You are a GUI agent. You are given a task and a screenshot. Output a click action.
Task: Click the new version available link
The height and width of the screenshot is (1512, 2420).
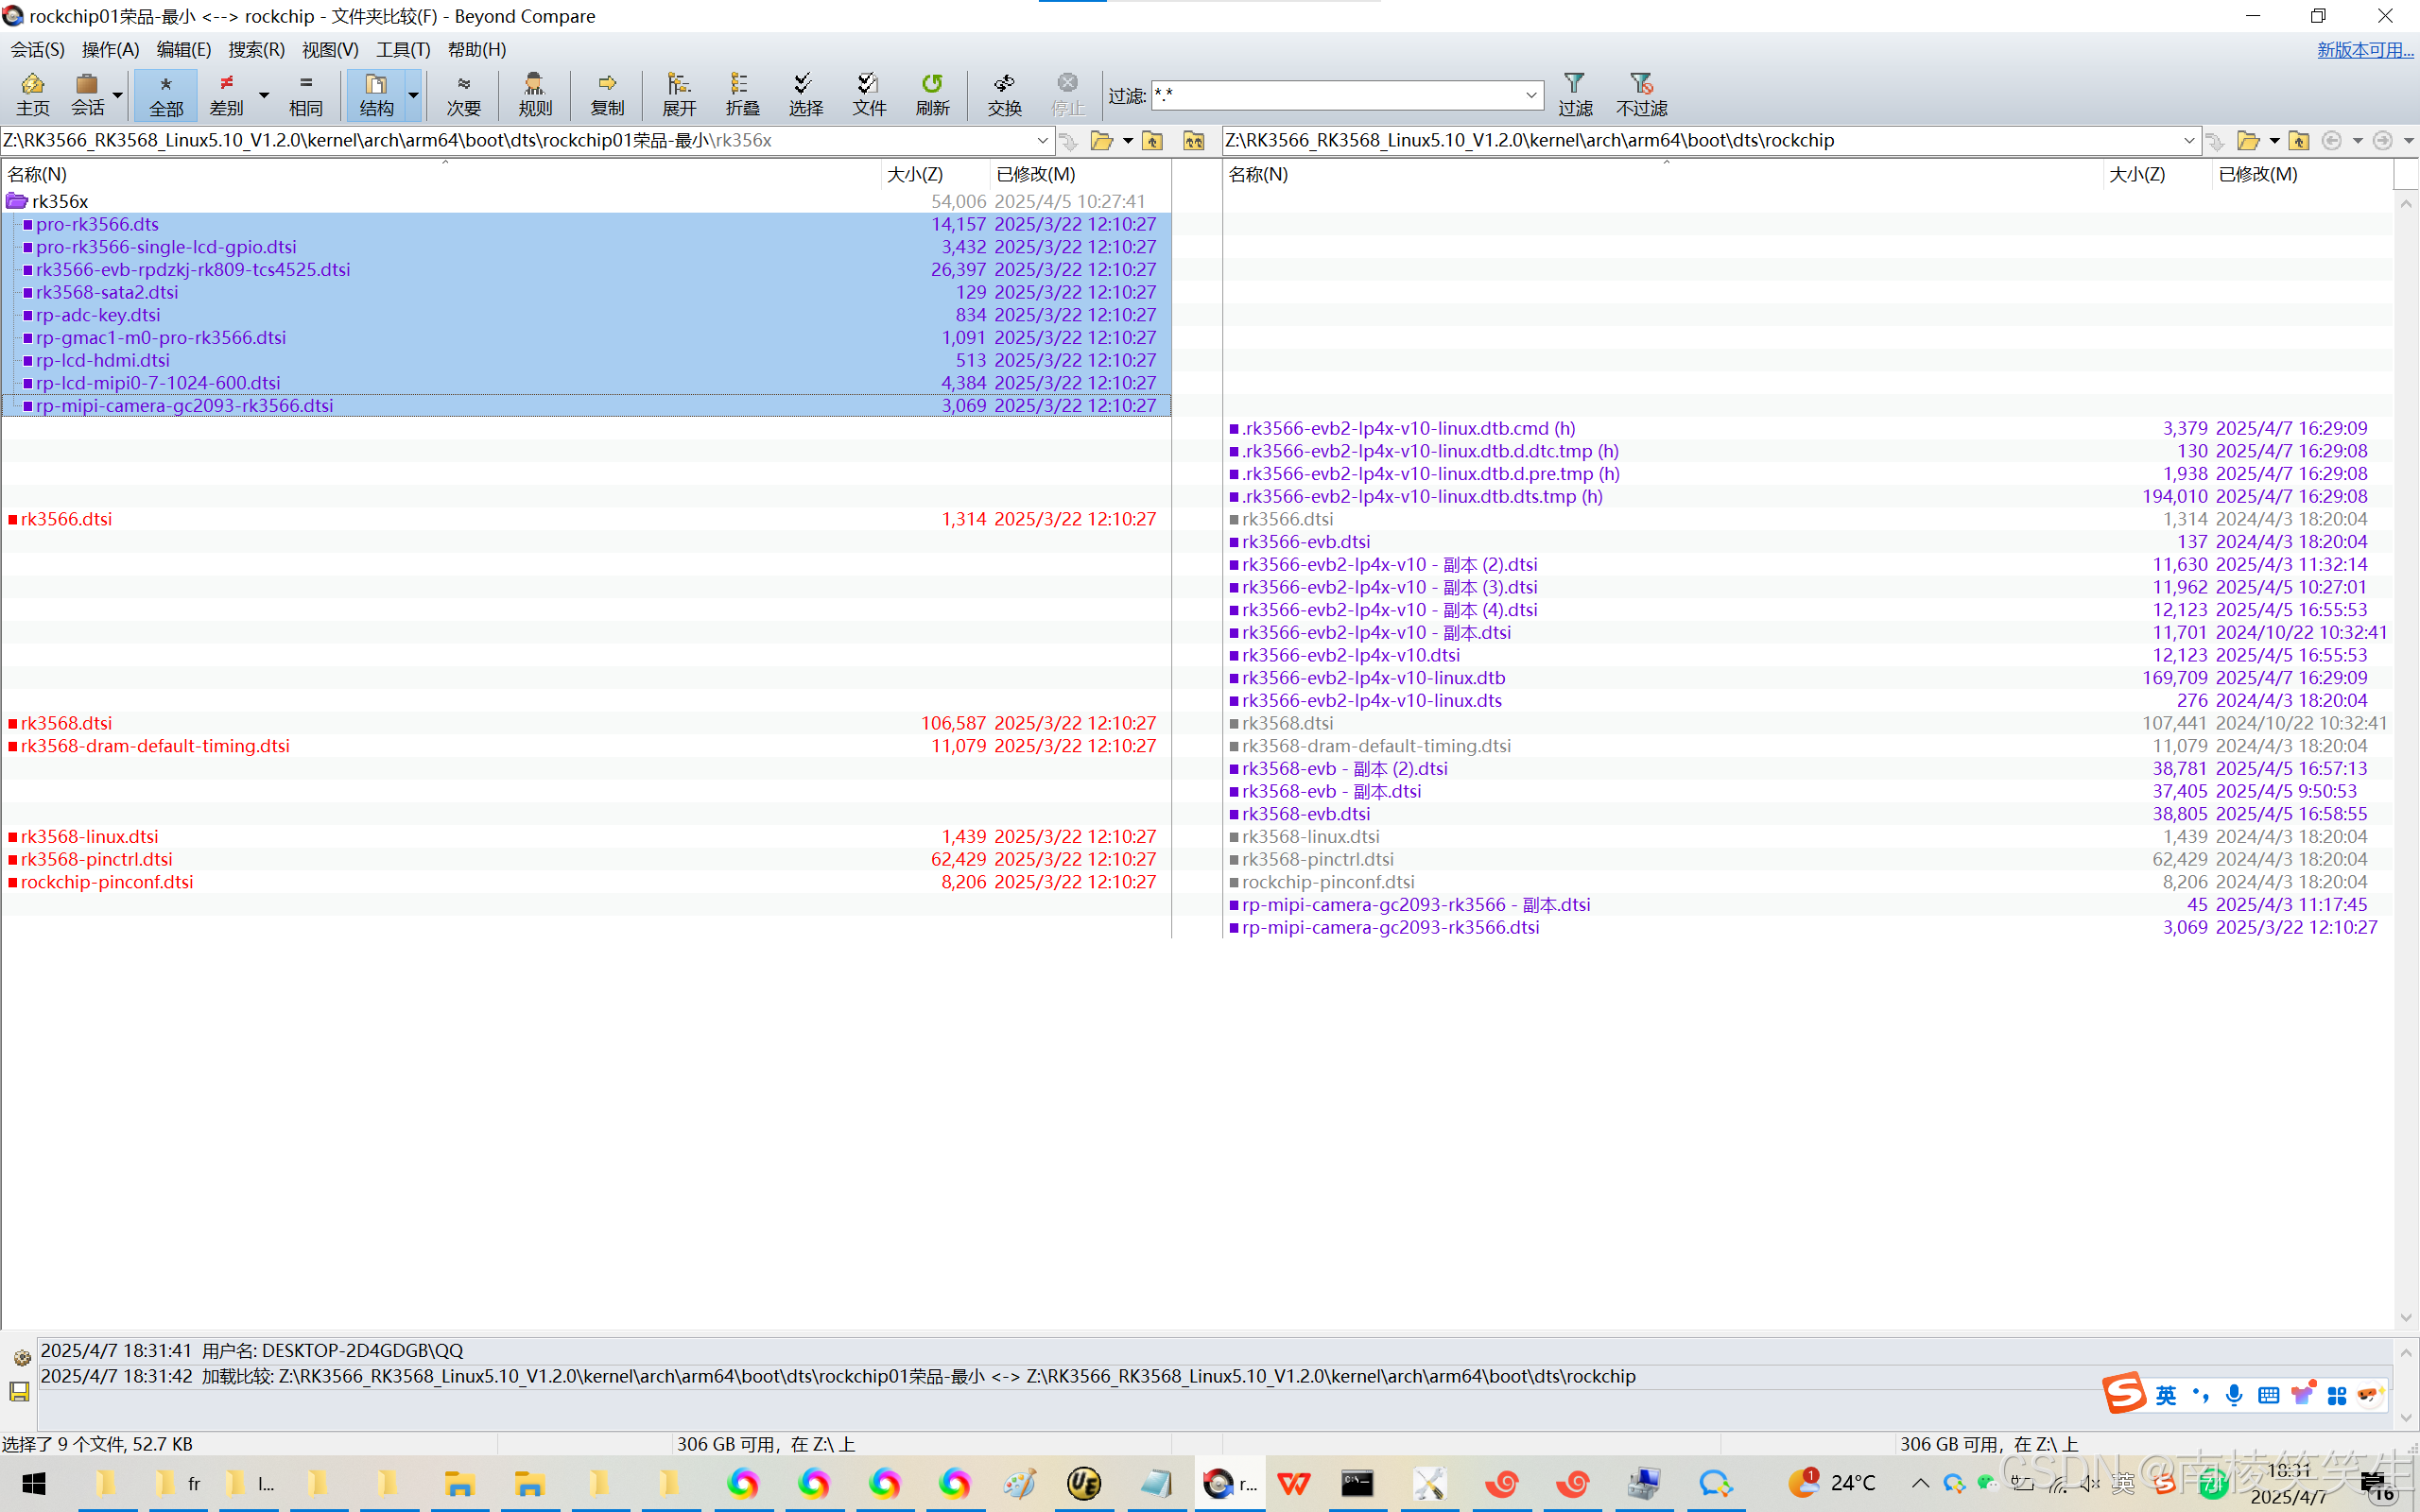click(x=2364, y=49)
